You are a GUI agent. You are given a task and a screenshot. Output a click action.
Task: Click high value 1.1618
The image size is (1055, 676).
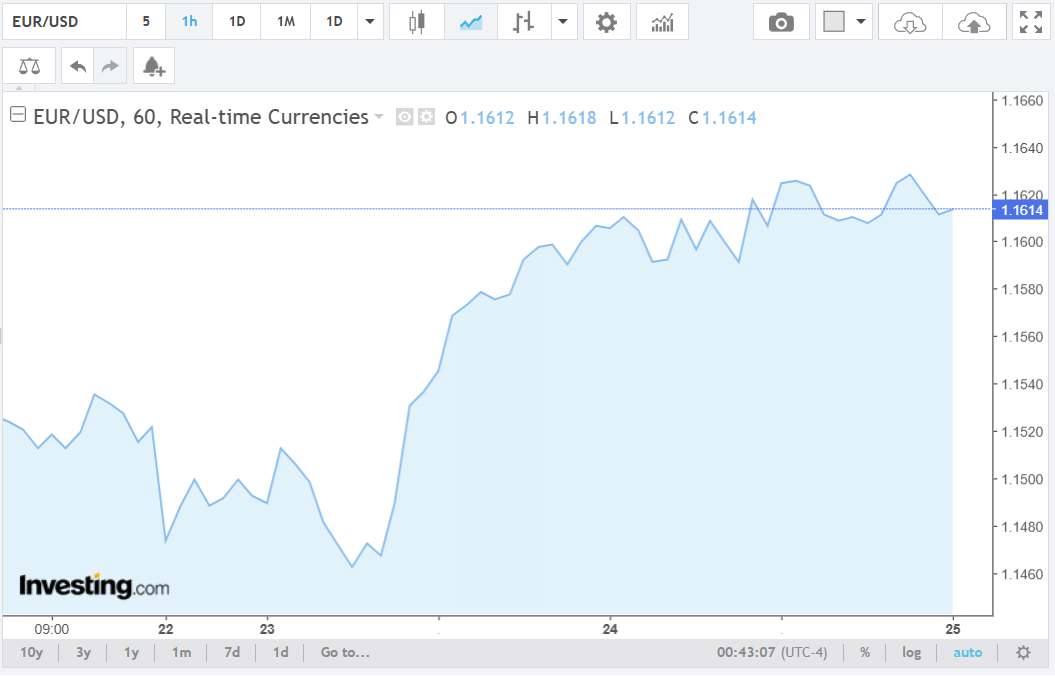569,118
